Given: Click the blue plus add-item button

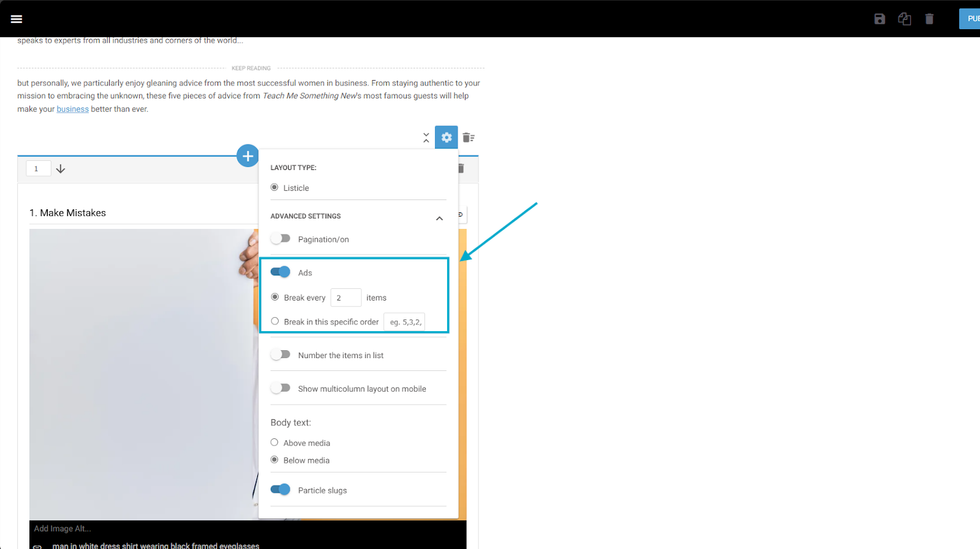Looking at the screenshot, I should pos(248,156).
